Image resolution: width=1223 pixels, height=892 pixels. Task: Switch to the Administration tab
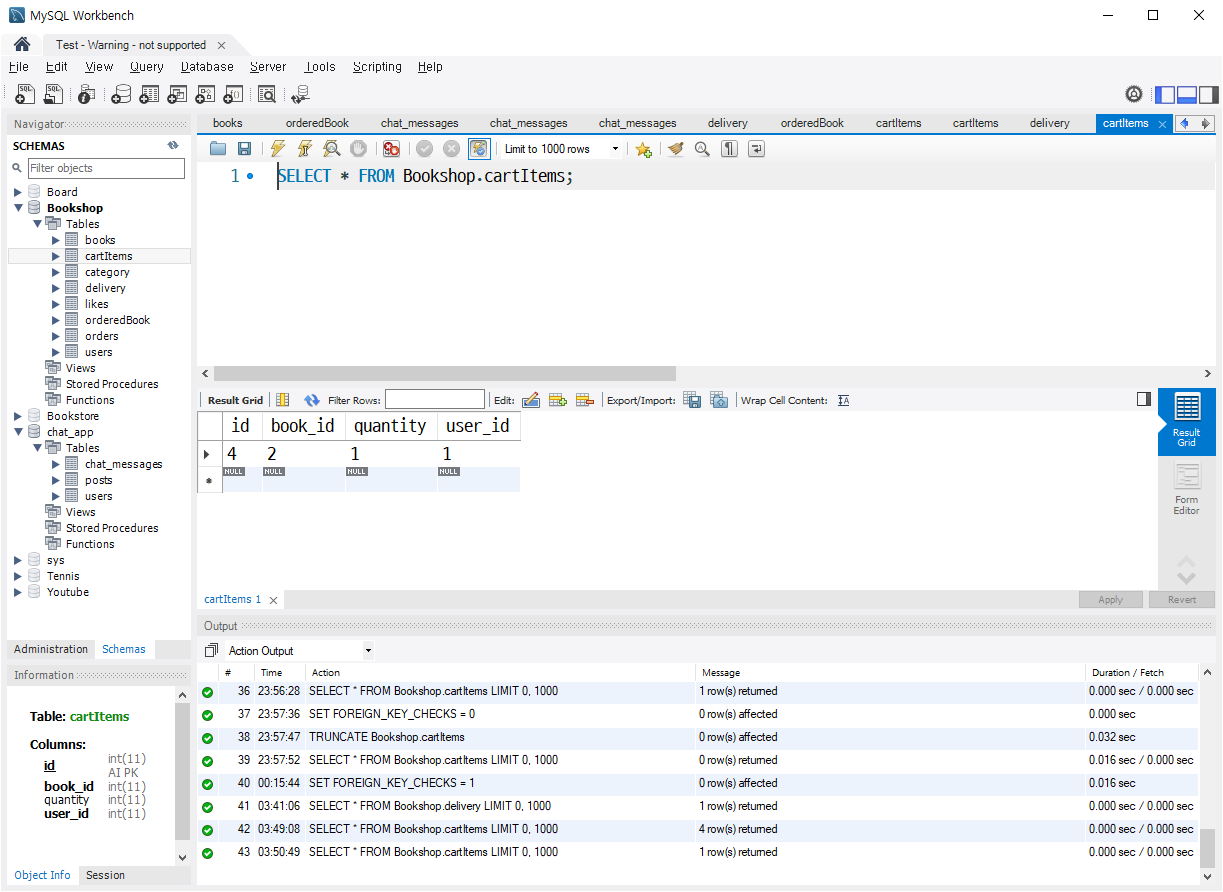click(x=51, y=649)
